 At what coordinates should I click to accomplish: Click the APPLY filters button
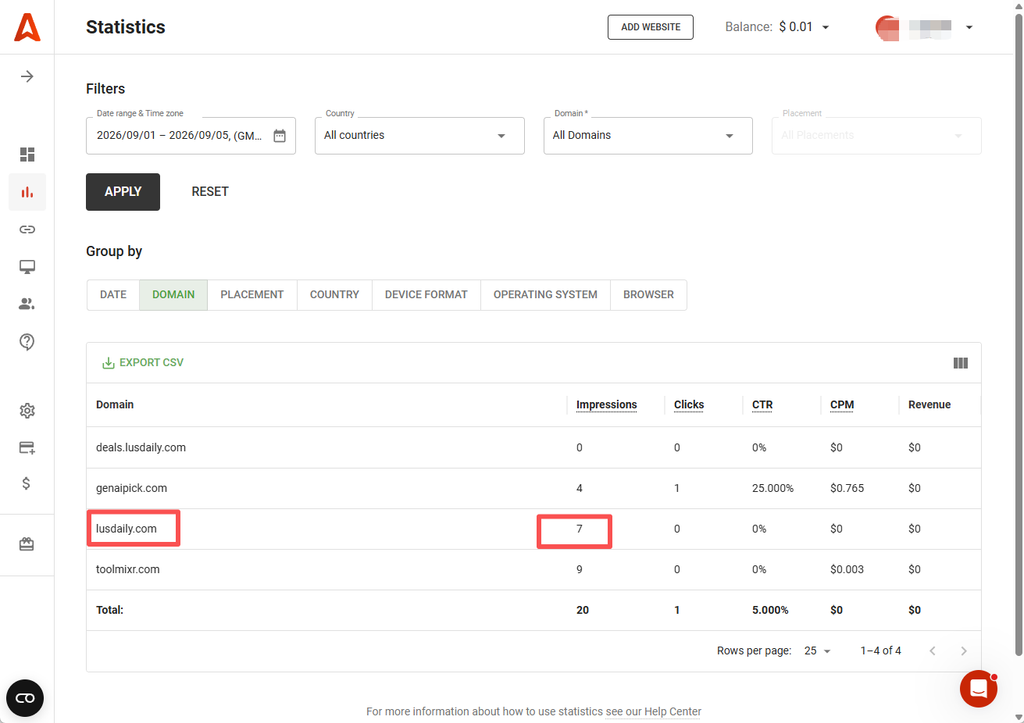(123, 191)
